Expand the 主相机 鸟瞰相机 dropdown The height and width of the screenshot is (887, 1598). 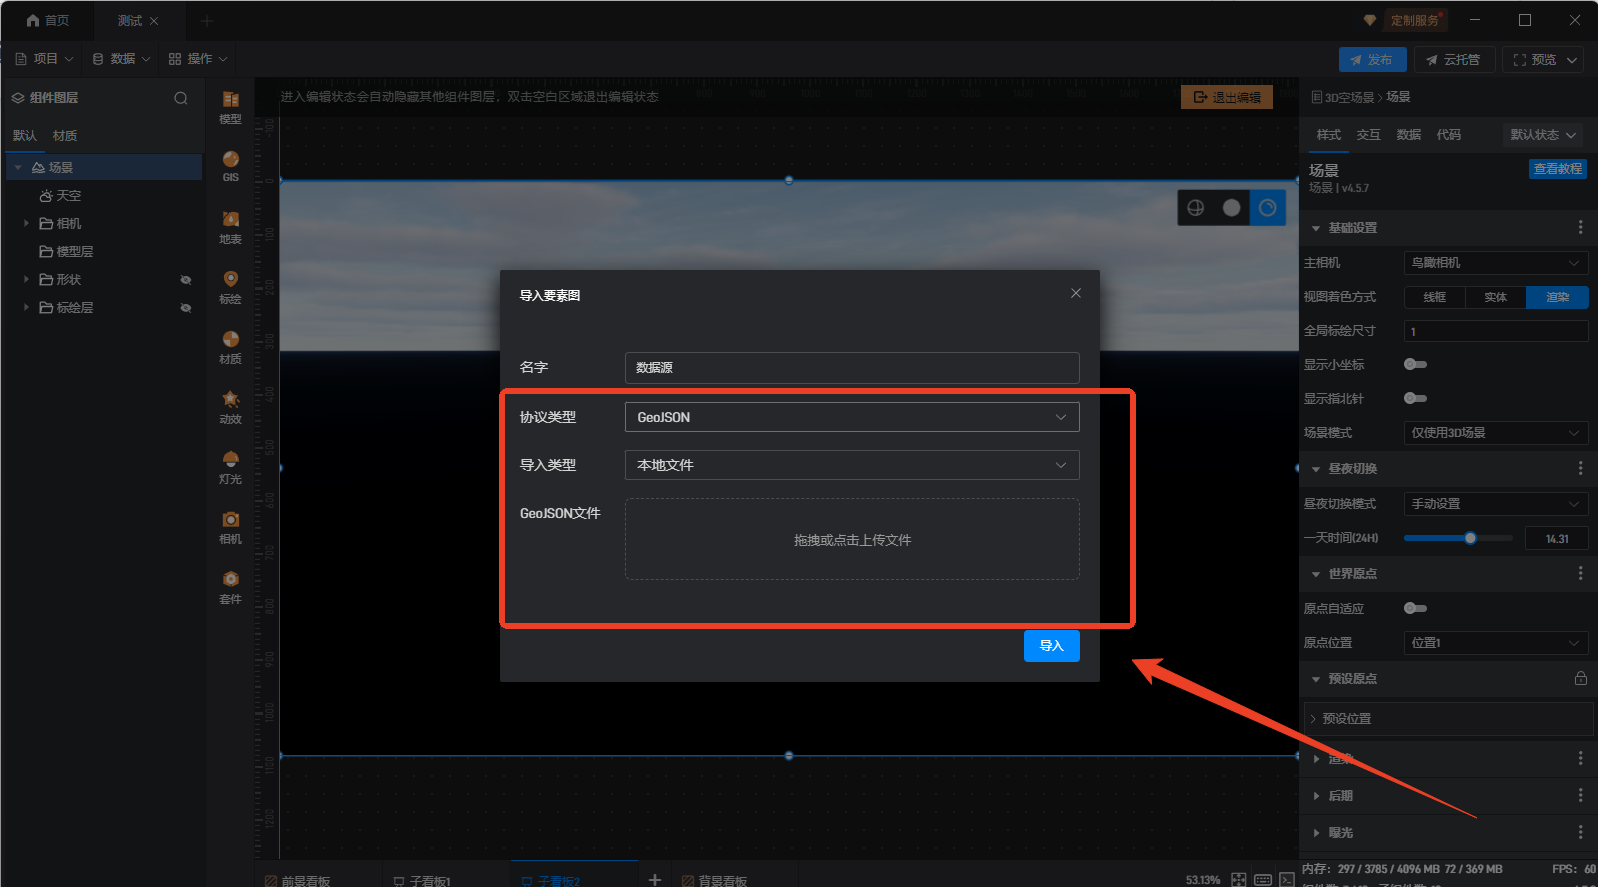[x=1495, y=263]
